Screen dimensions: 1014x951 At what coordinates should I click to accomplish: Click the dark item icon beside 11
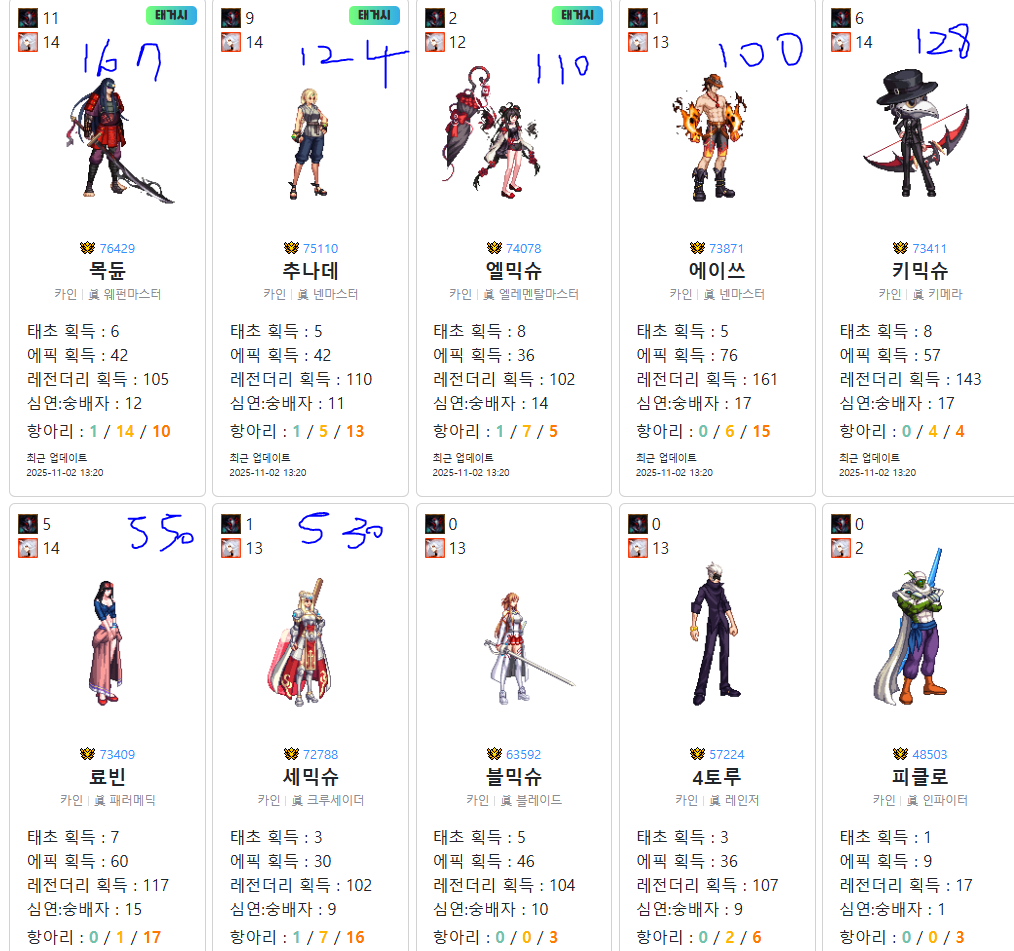click(x=28, y=18)
